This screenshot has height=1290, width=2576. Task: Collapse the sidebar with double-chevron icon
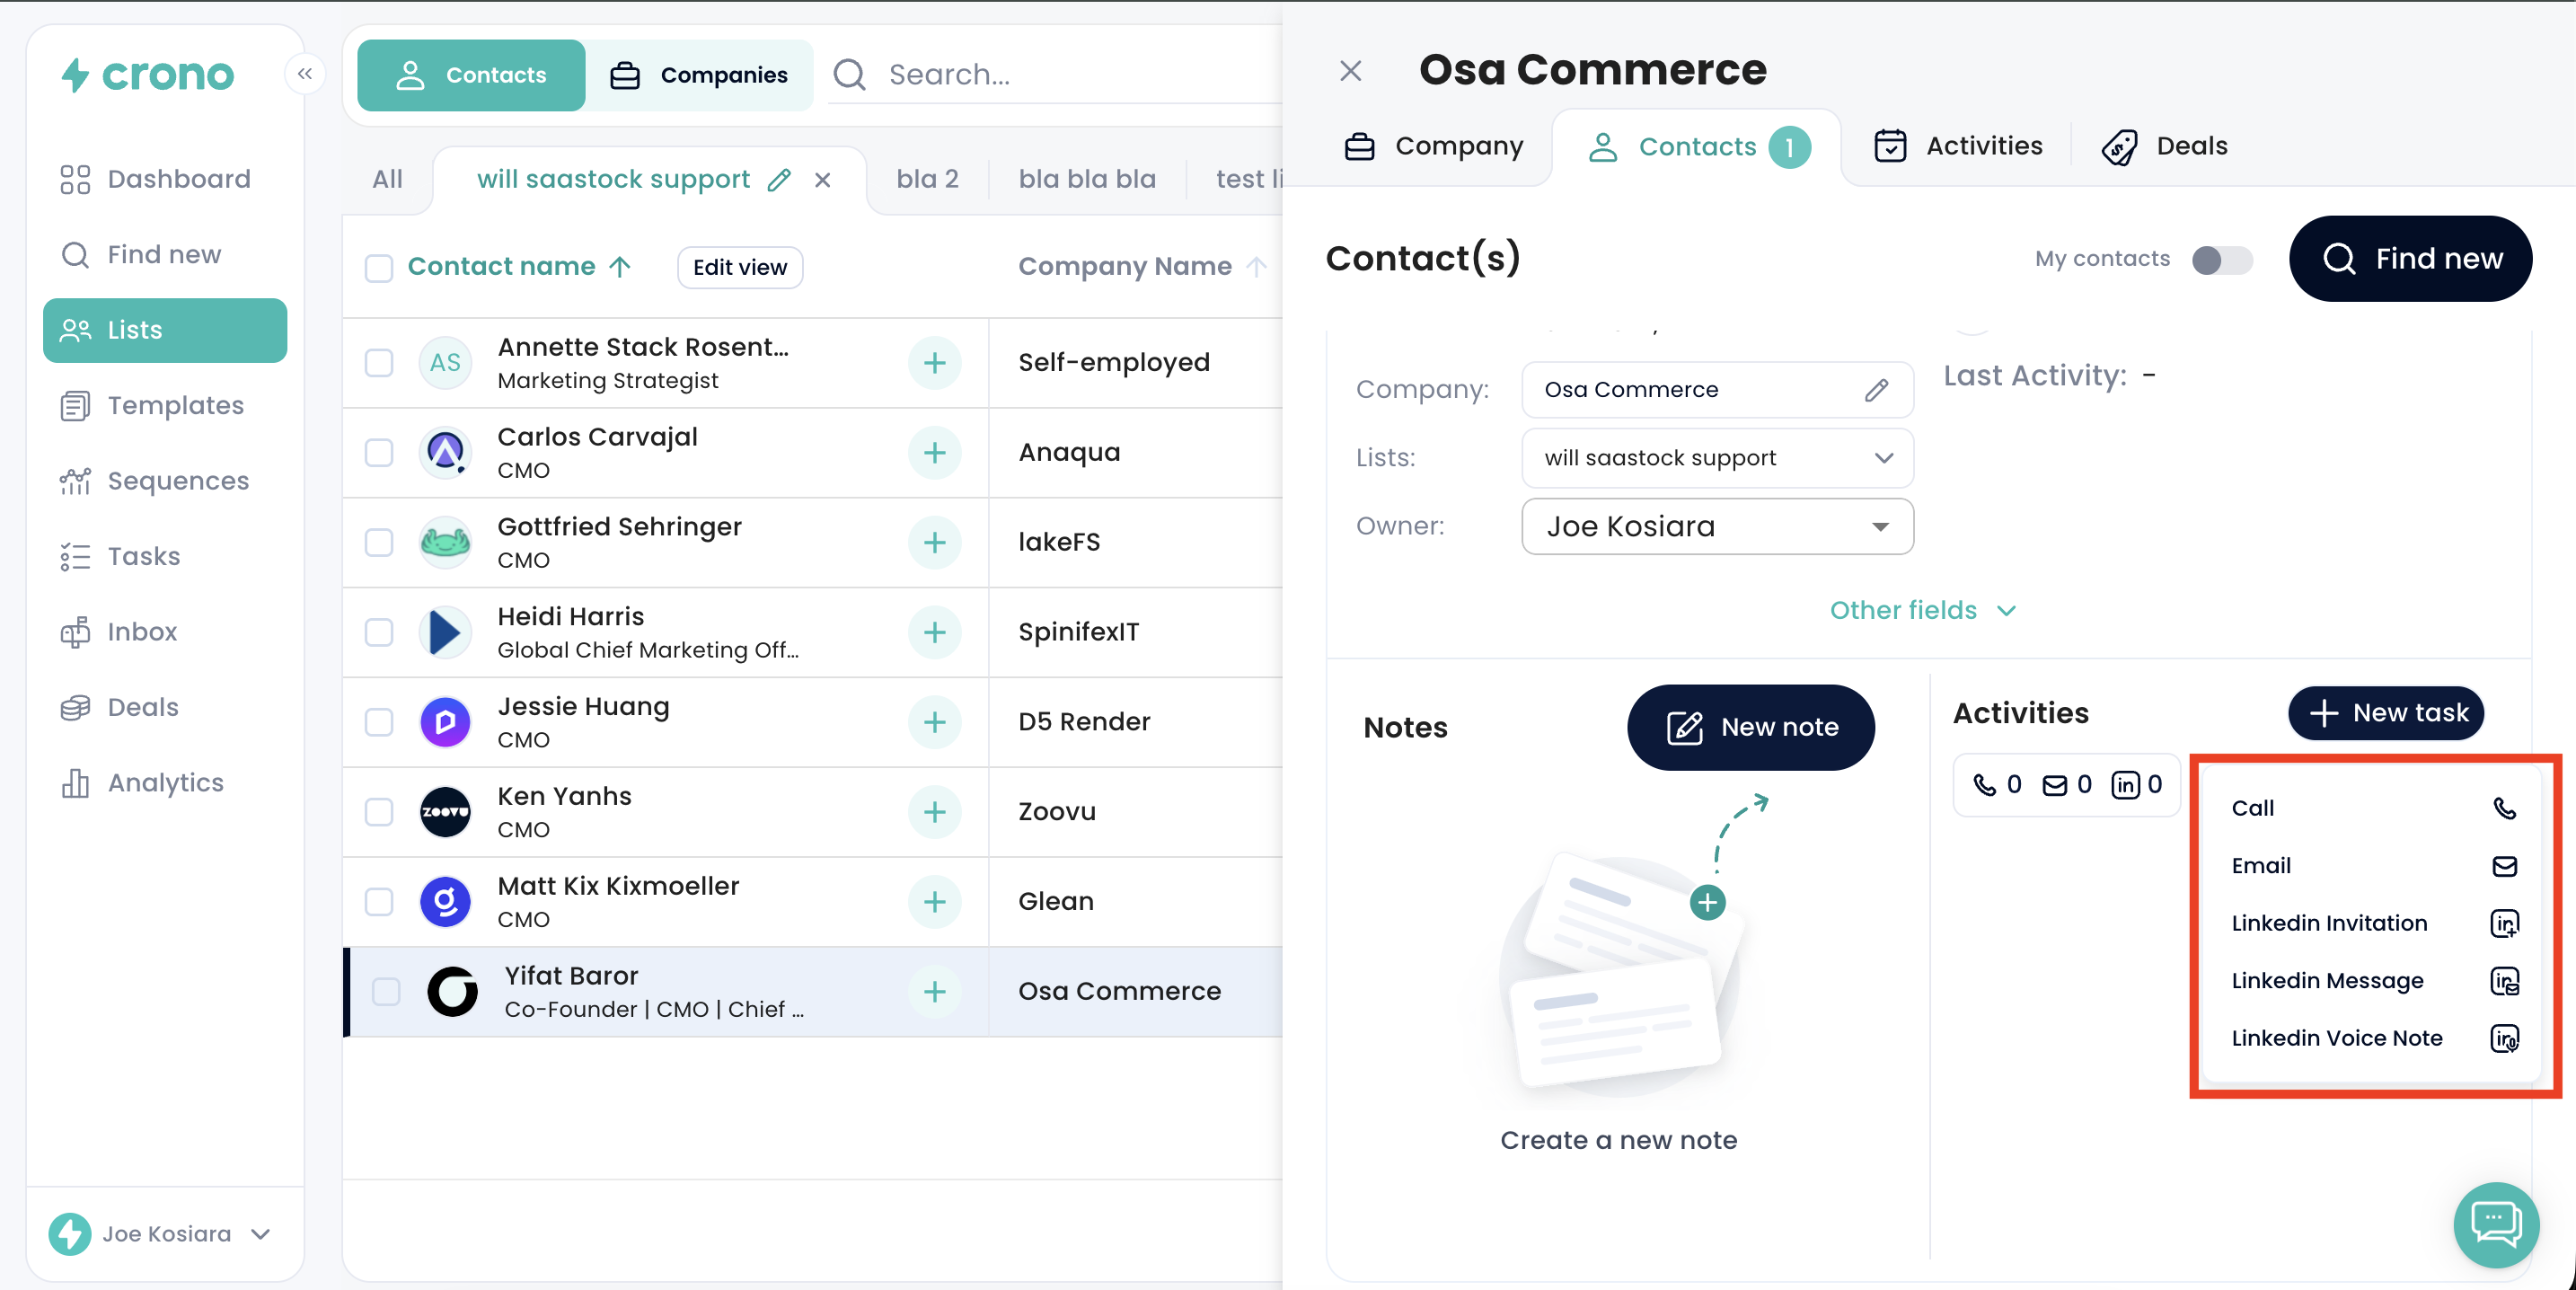coord(305,74)
